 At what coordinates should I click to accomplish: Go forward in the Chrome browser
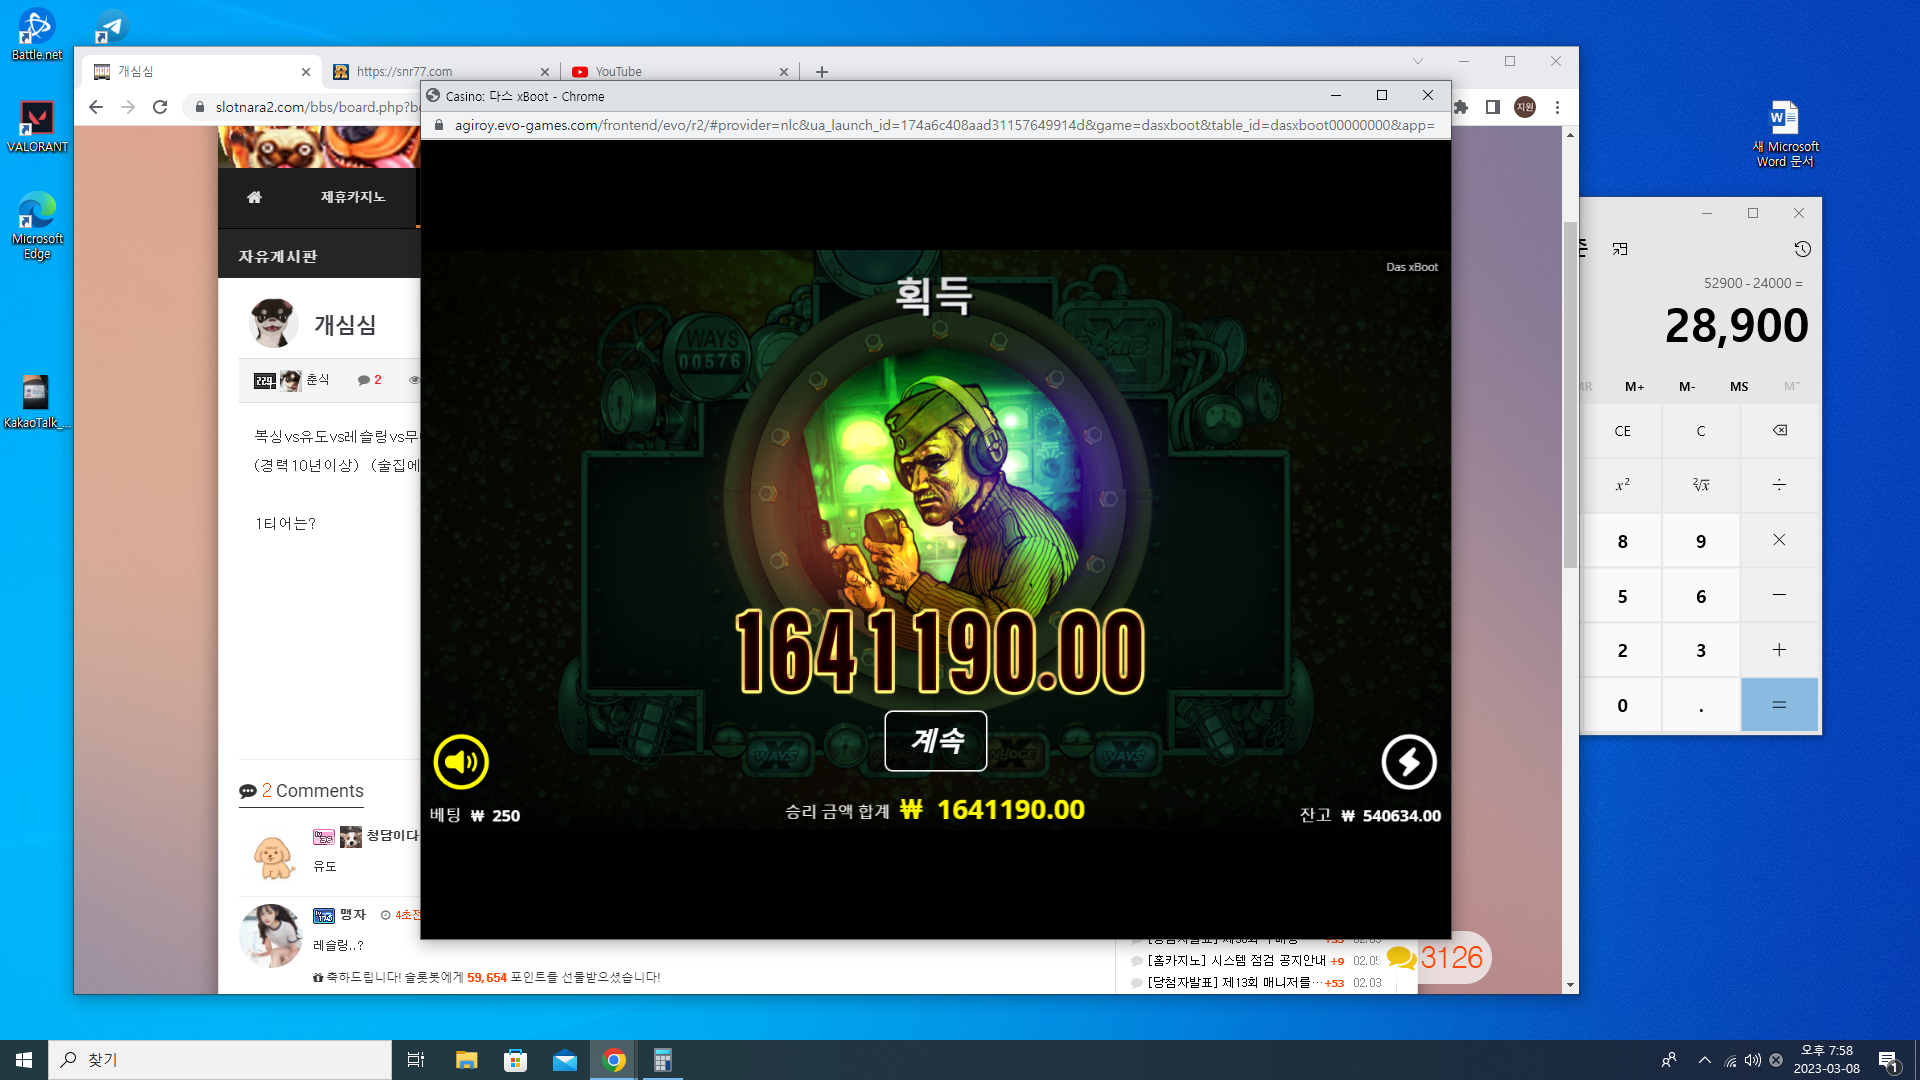pyautogui.click(x=128, y=107)
